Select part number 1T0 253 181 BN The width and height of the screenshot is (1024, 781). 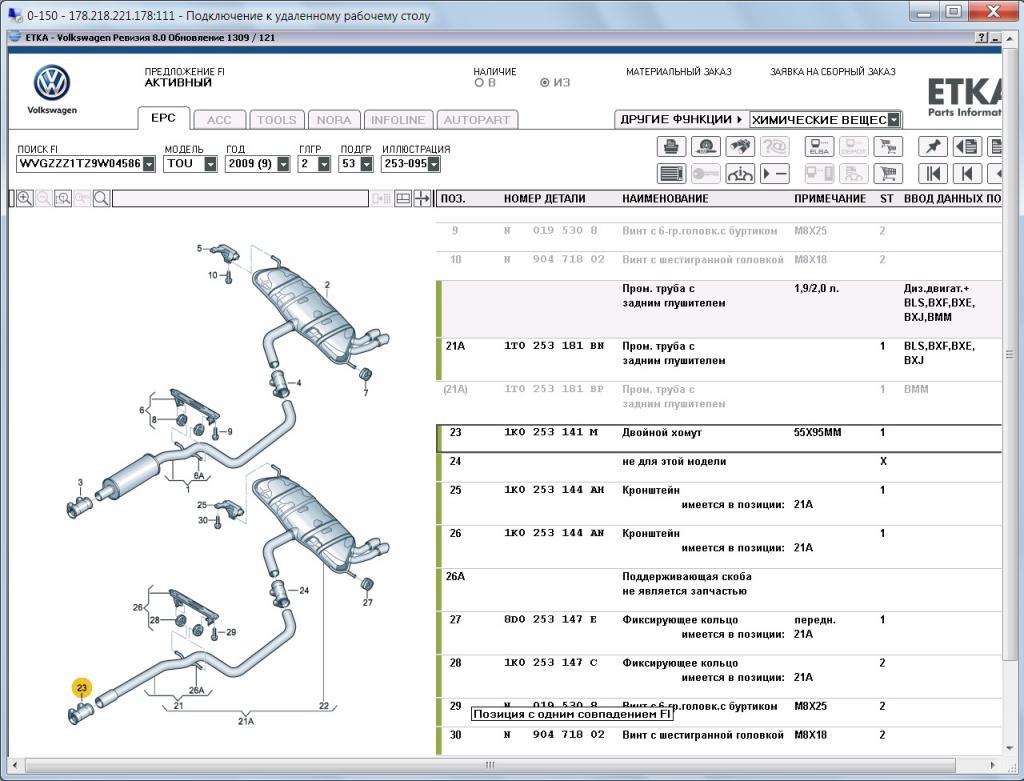[554, 346]
